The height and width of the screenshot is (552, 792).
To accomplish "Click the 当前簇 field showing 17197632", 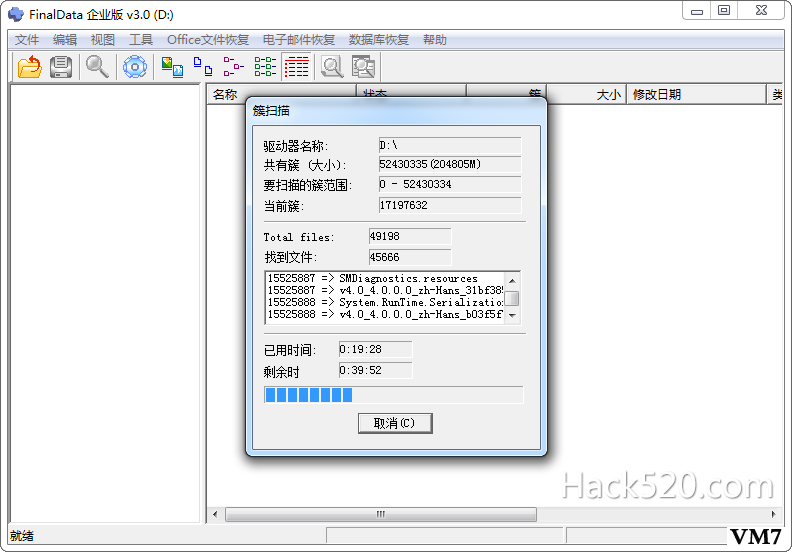I will tap(450, 205).
